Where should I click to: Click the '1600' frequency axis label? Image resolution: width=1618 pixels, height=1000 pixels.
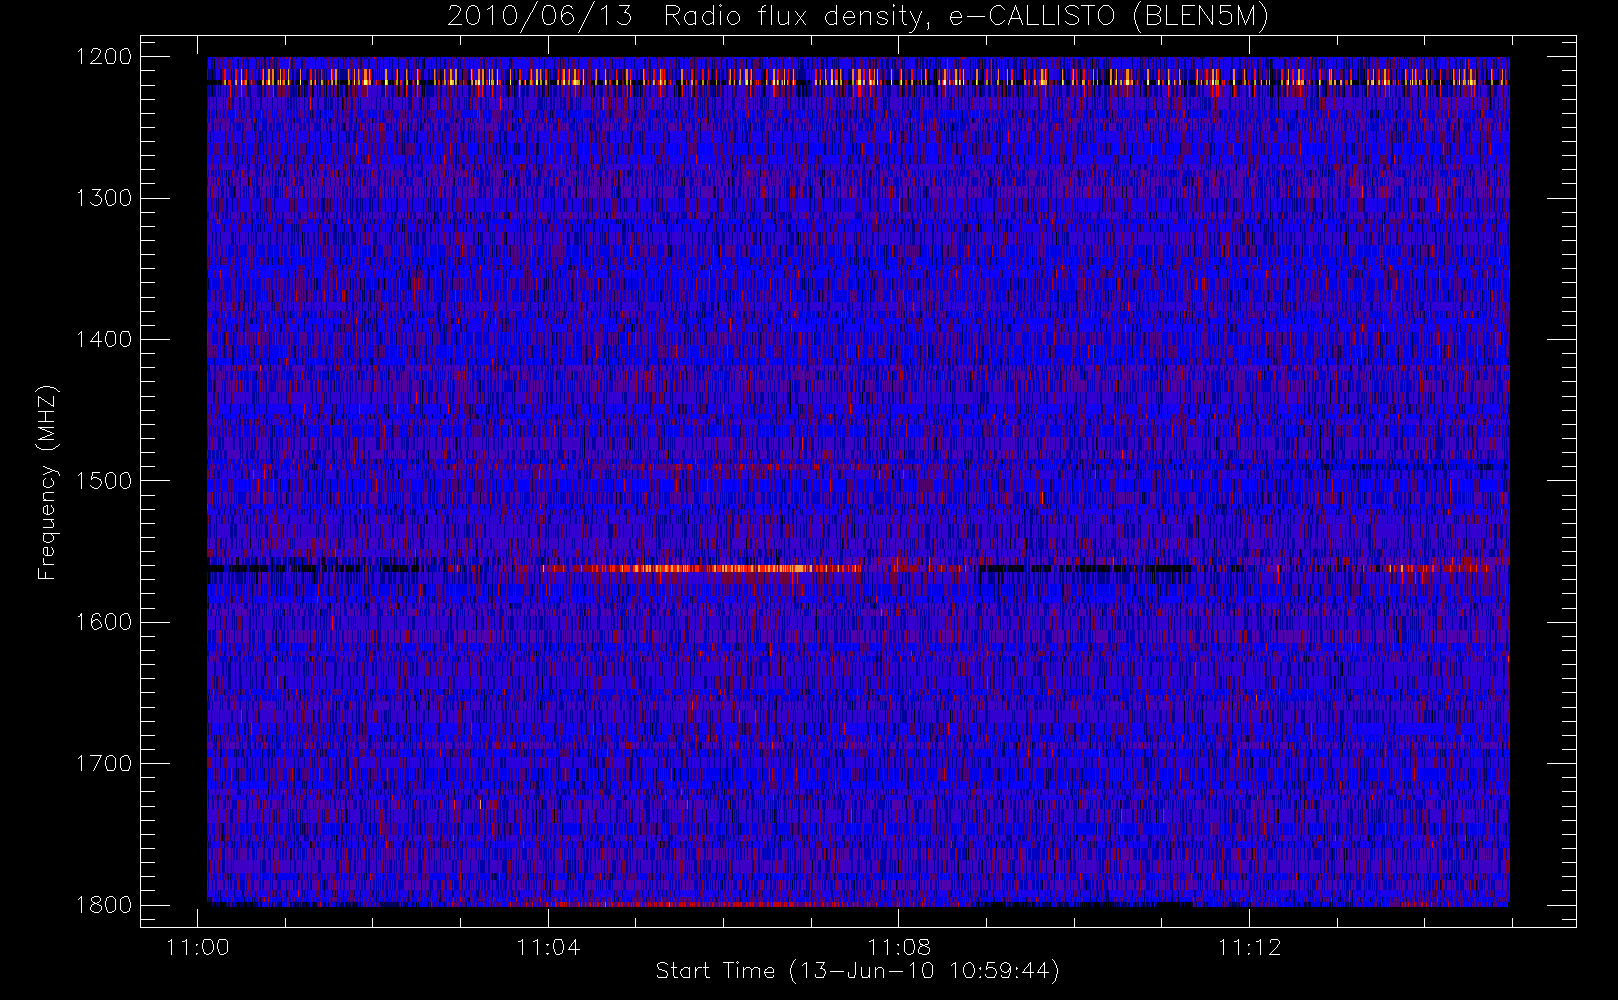coord(104,622)
